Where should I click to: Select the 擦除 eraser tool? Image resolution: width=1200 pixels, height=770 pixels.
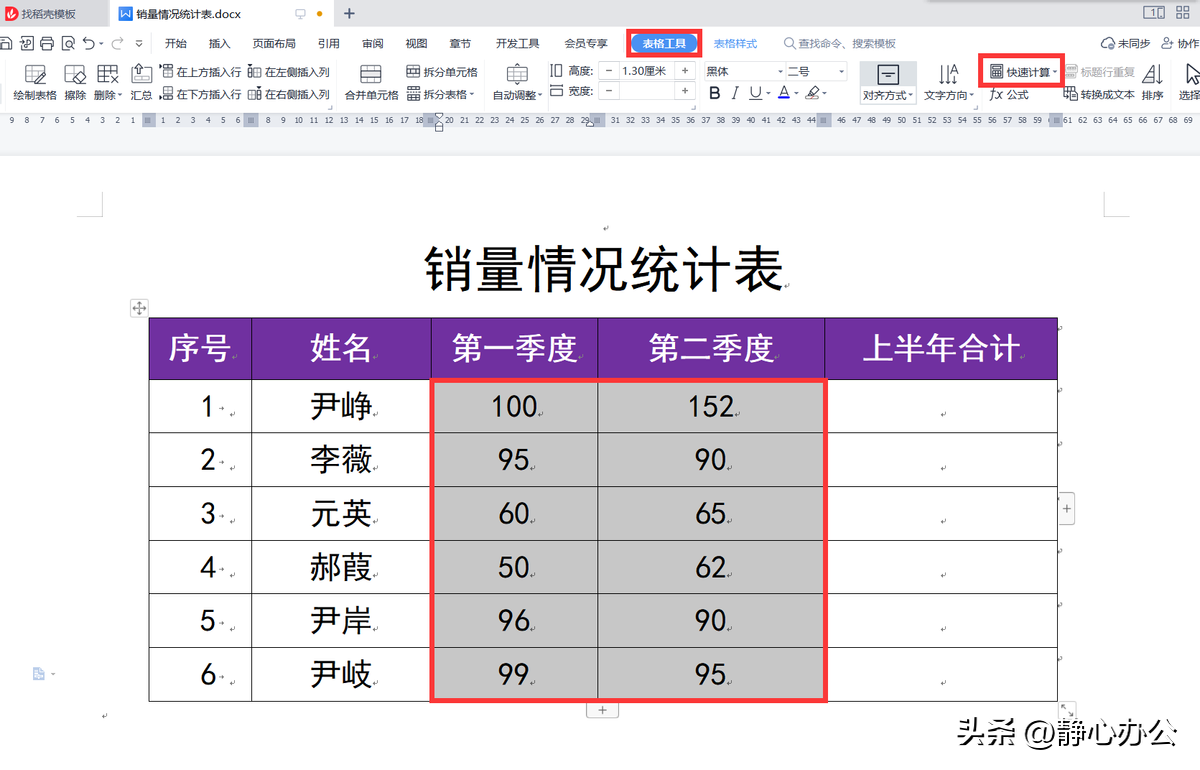pos(75,83)
